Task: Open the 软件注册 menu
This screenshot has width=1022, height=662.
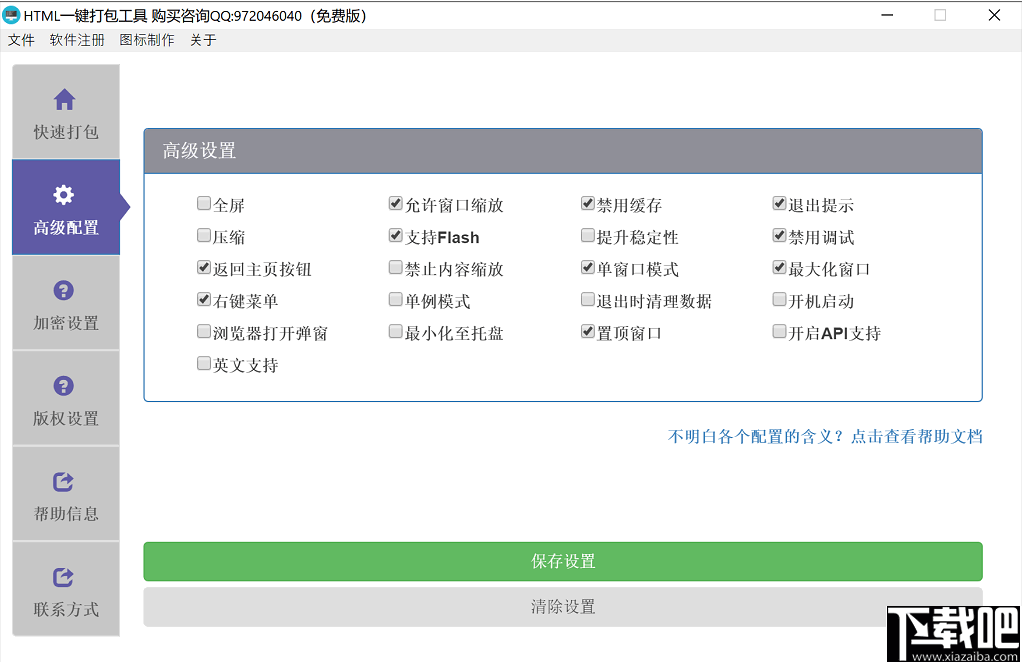Action: tap(77, 40)
